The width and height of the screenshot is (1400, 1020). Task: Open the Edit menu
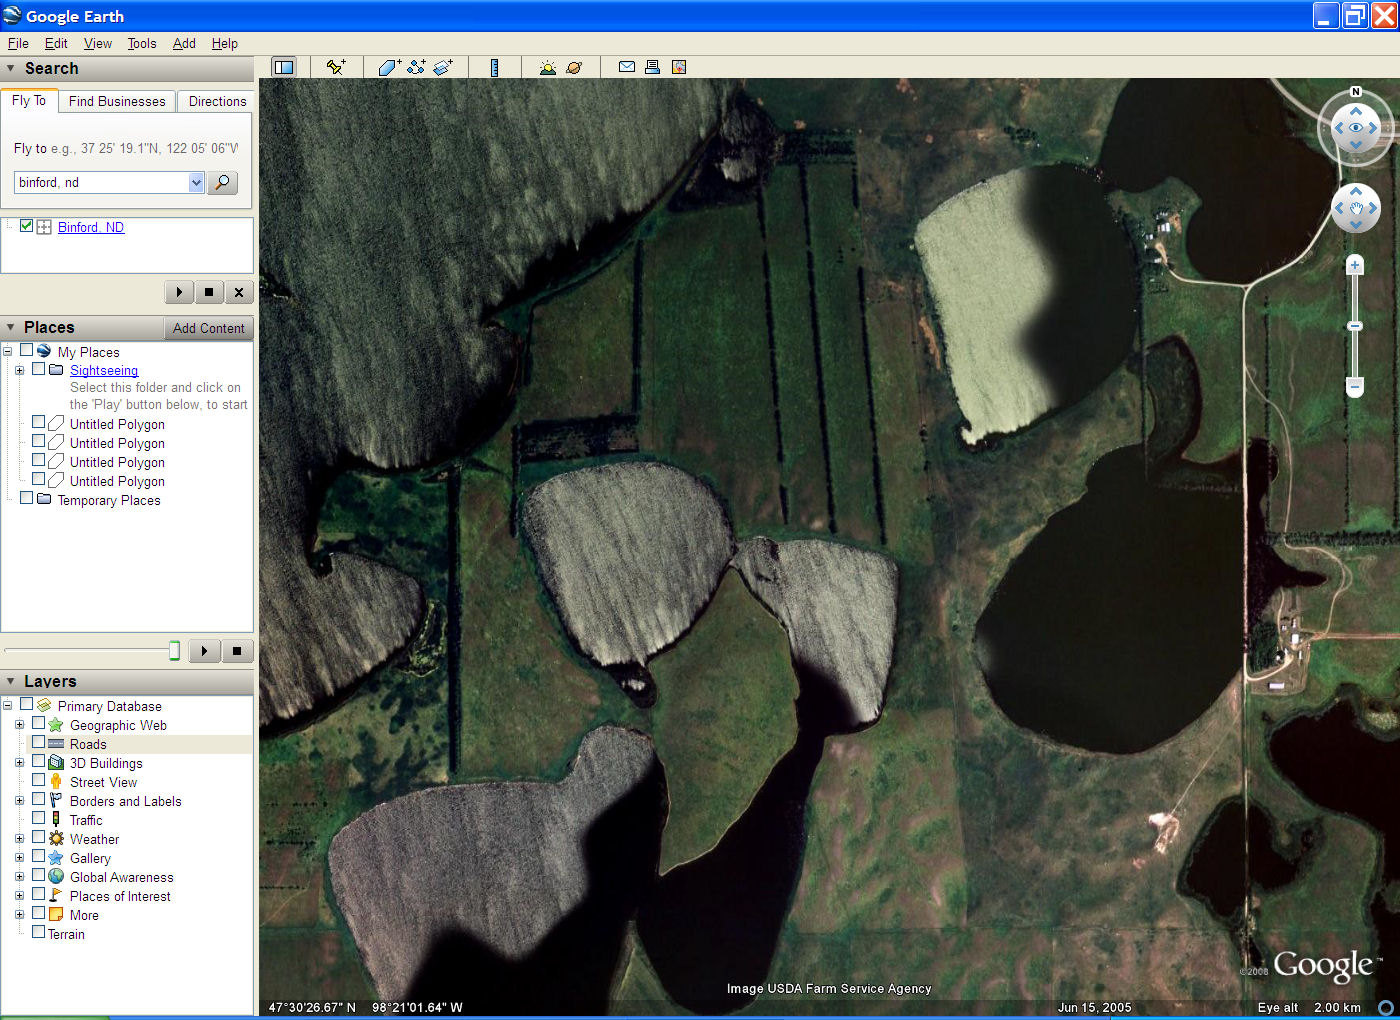[x=56, y=43]
